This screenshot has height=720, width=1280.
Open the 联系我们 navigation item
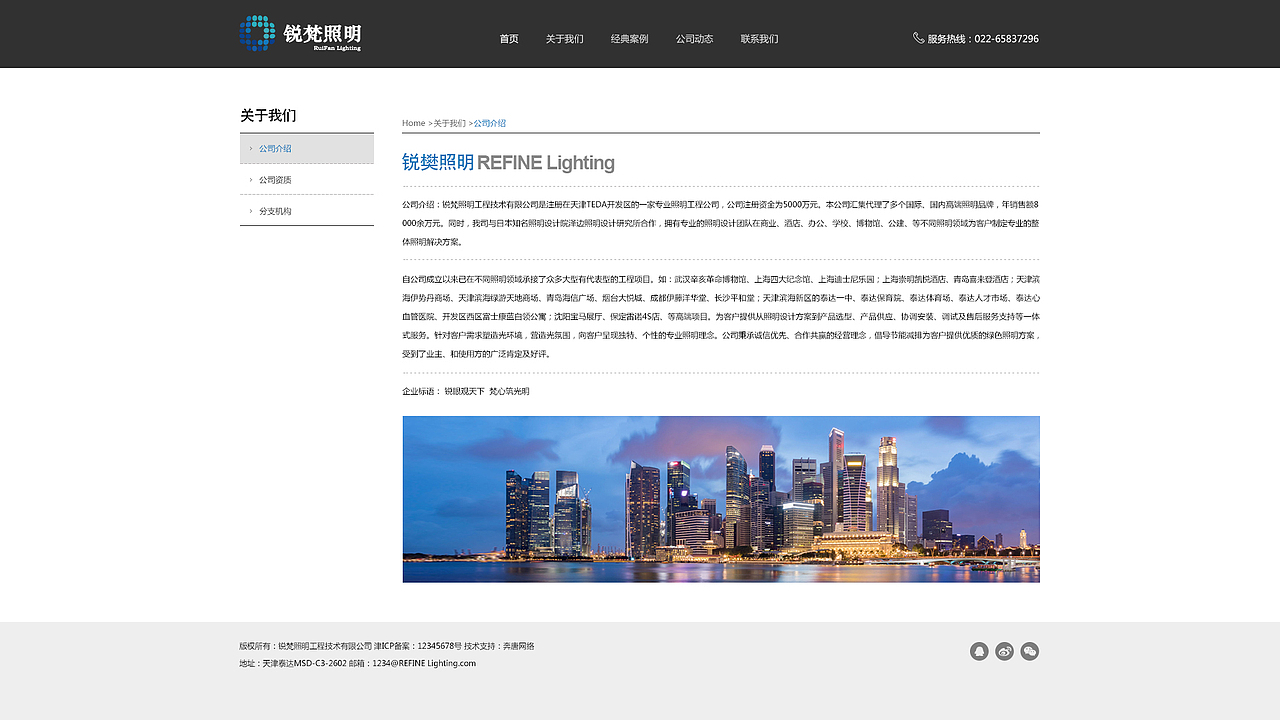759,39
